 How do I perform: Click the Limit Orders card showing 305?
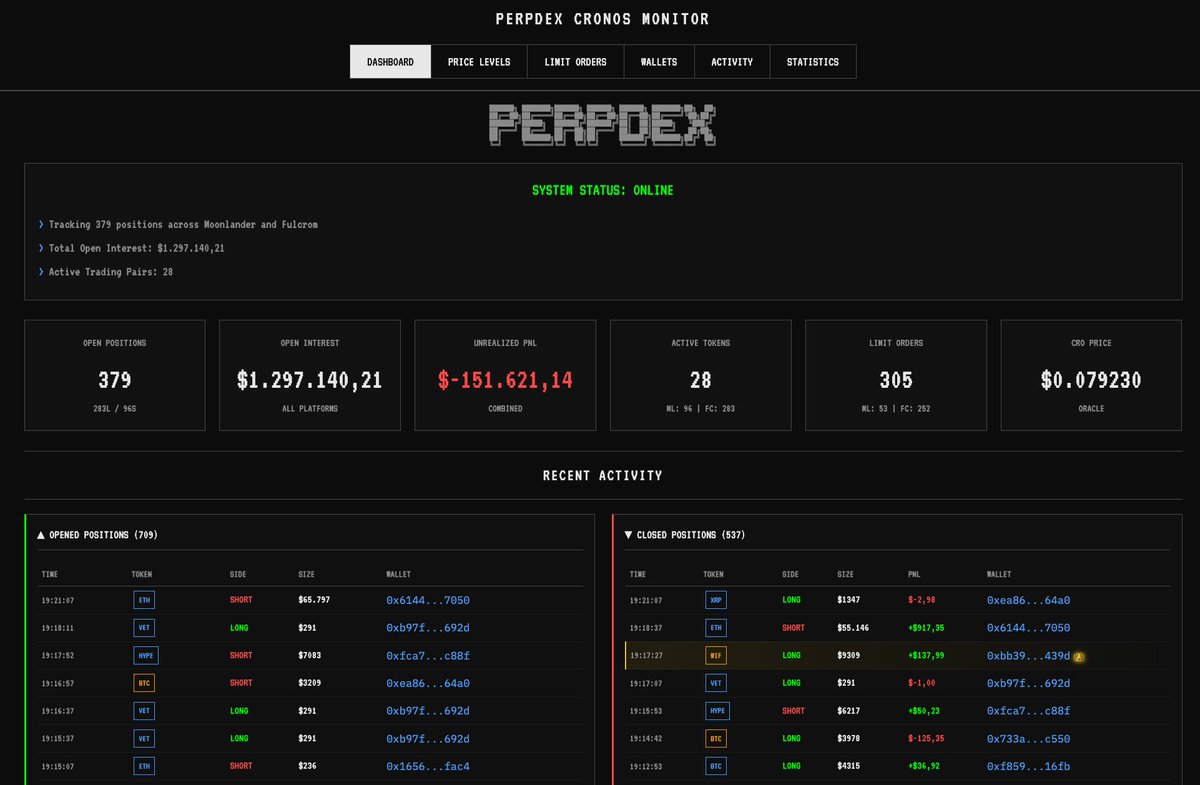coord(896,375)
